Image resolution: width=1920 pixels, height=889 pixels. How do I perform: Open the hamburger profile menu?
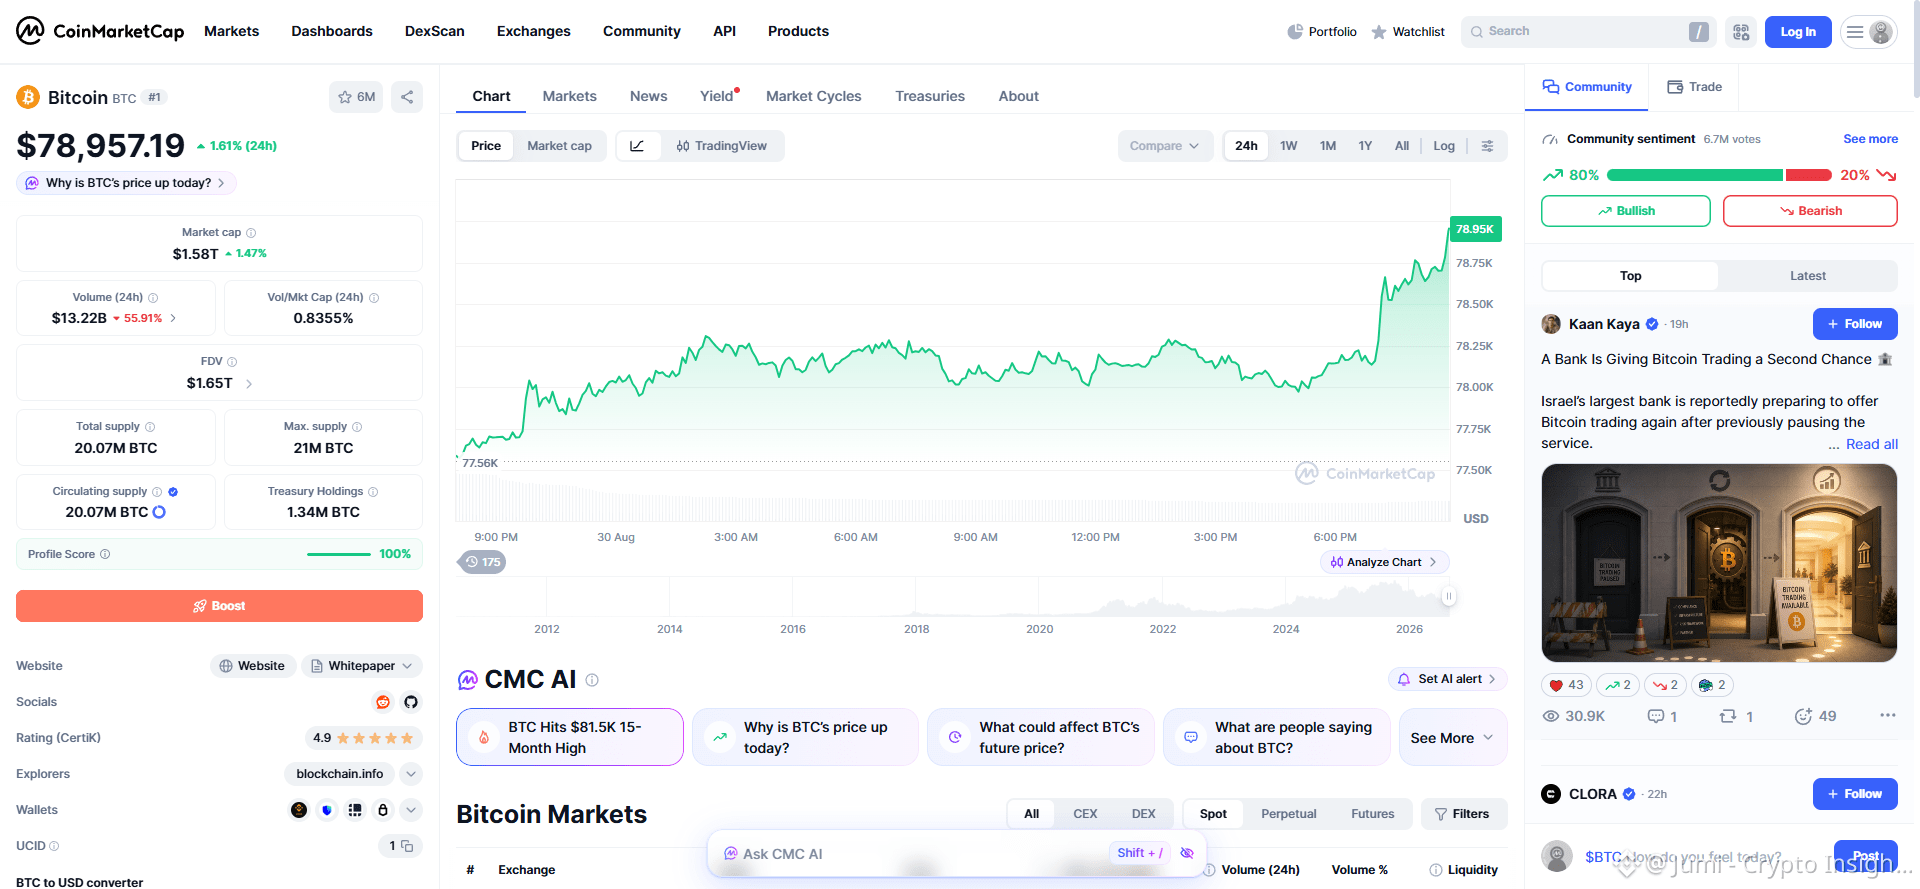[1868, 32]
